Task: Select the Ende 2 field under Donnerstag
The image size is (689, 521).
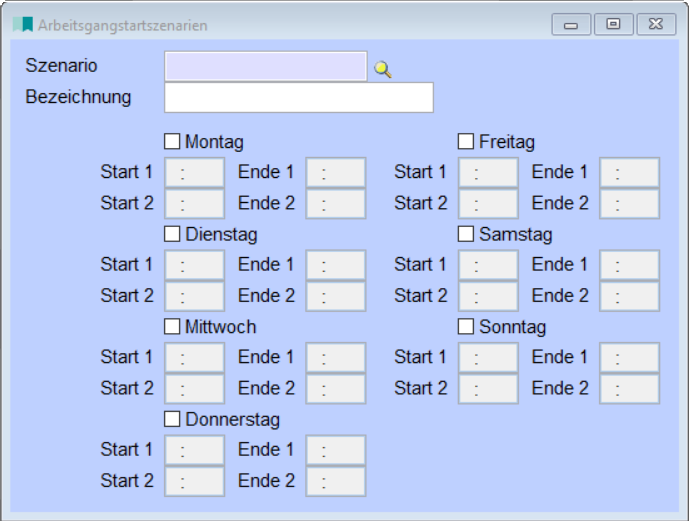Action: 335,481
